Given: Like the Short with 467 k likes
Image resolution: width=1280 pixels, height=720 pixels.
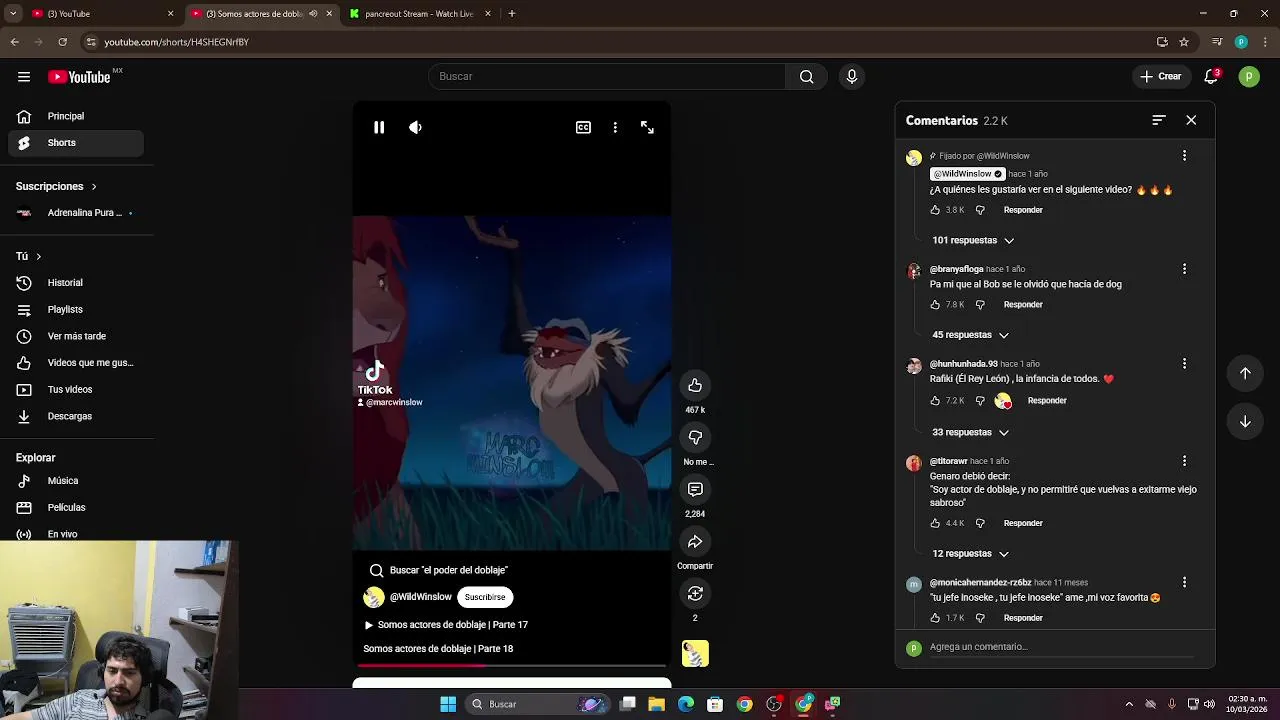Looking at the screenshot, I should point(695,385).
